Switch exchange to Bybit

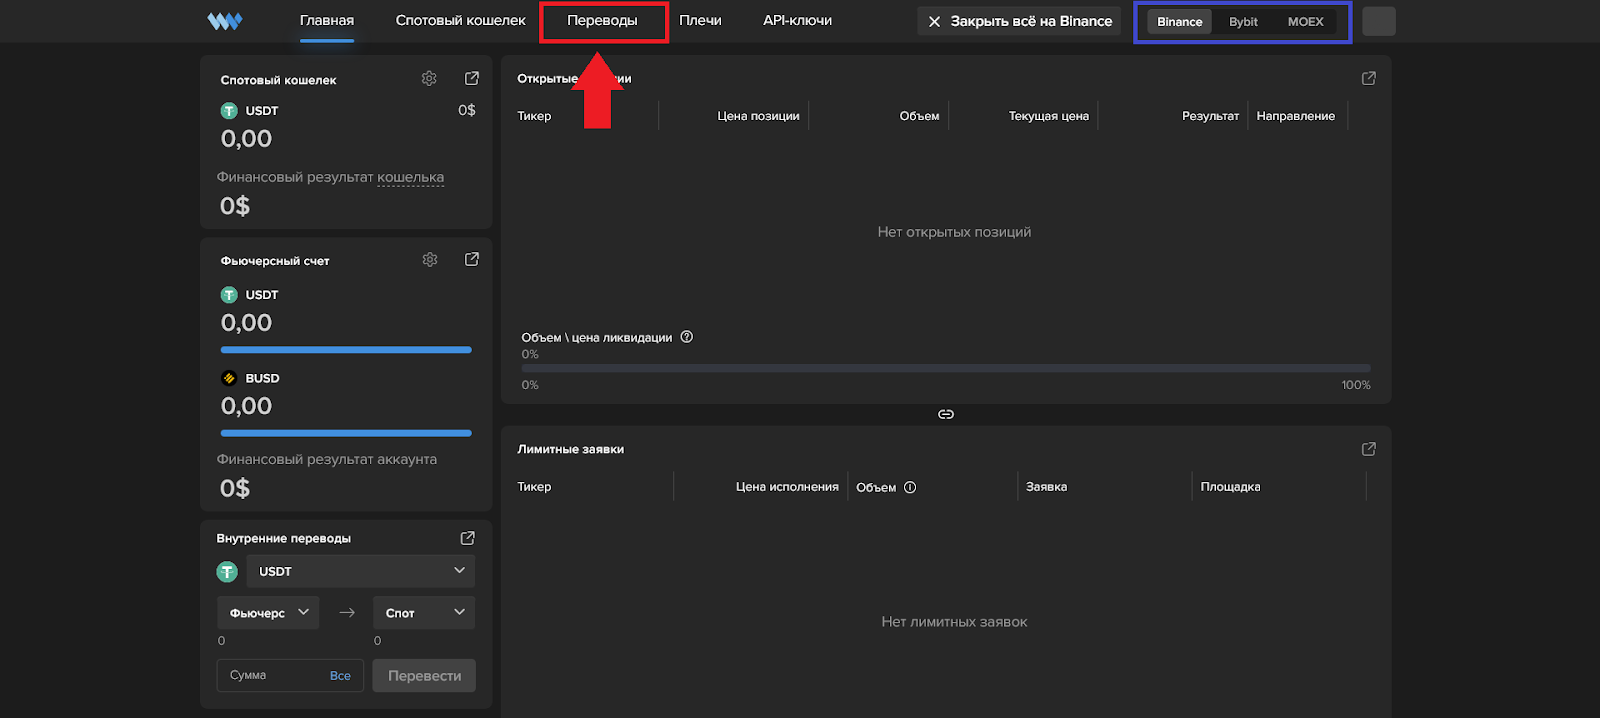(1243, 22)
